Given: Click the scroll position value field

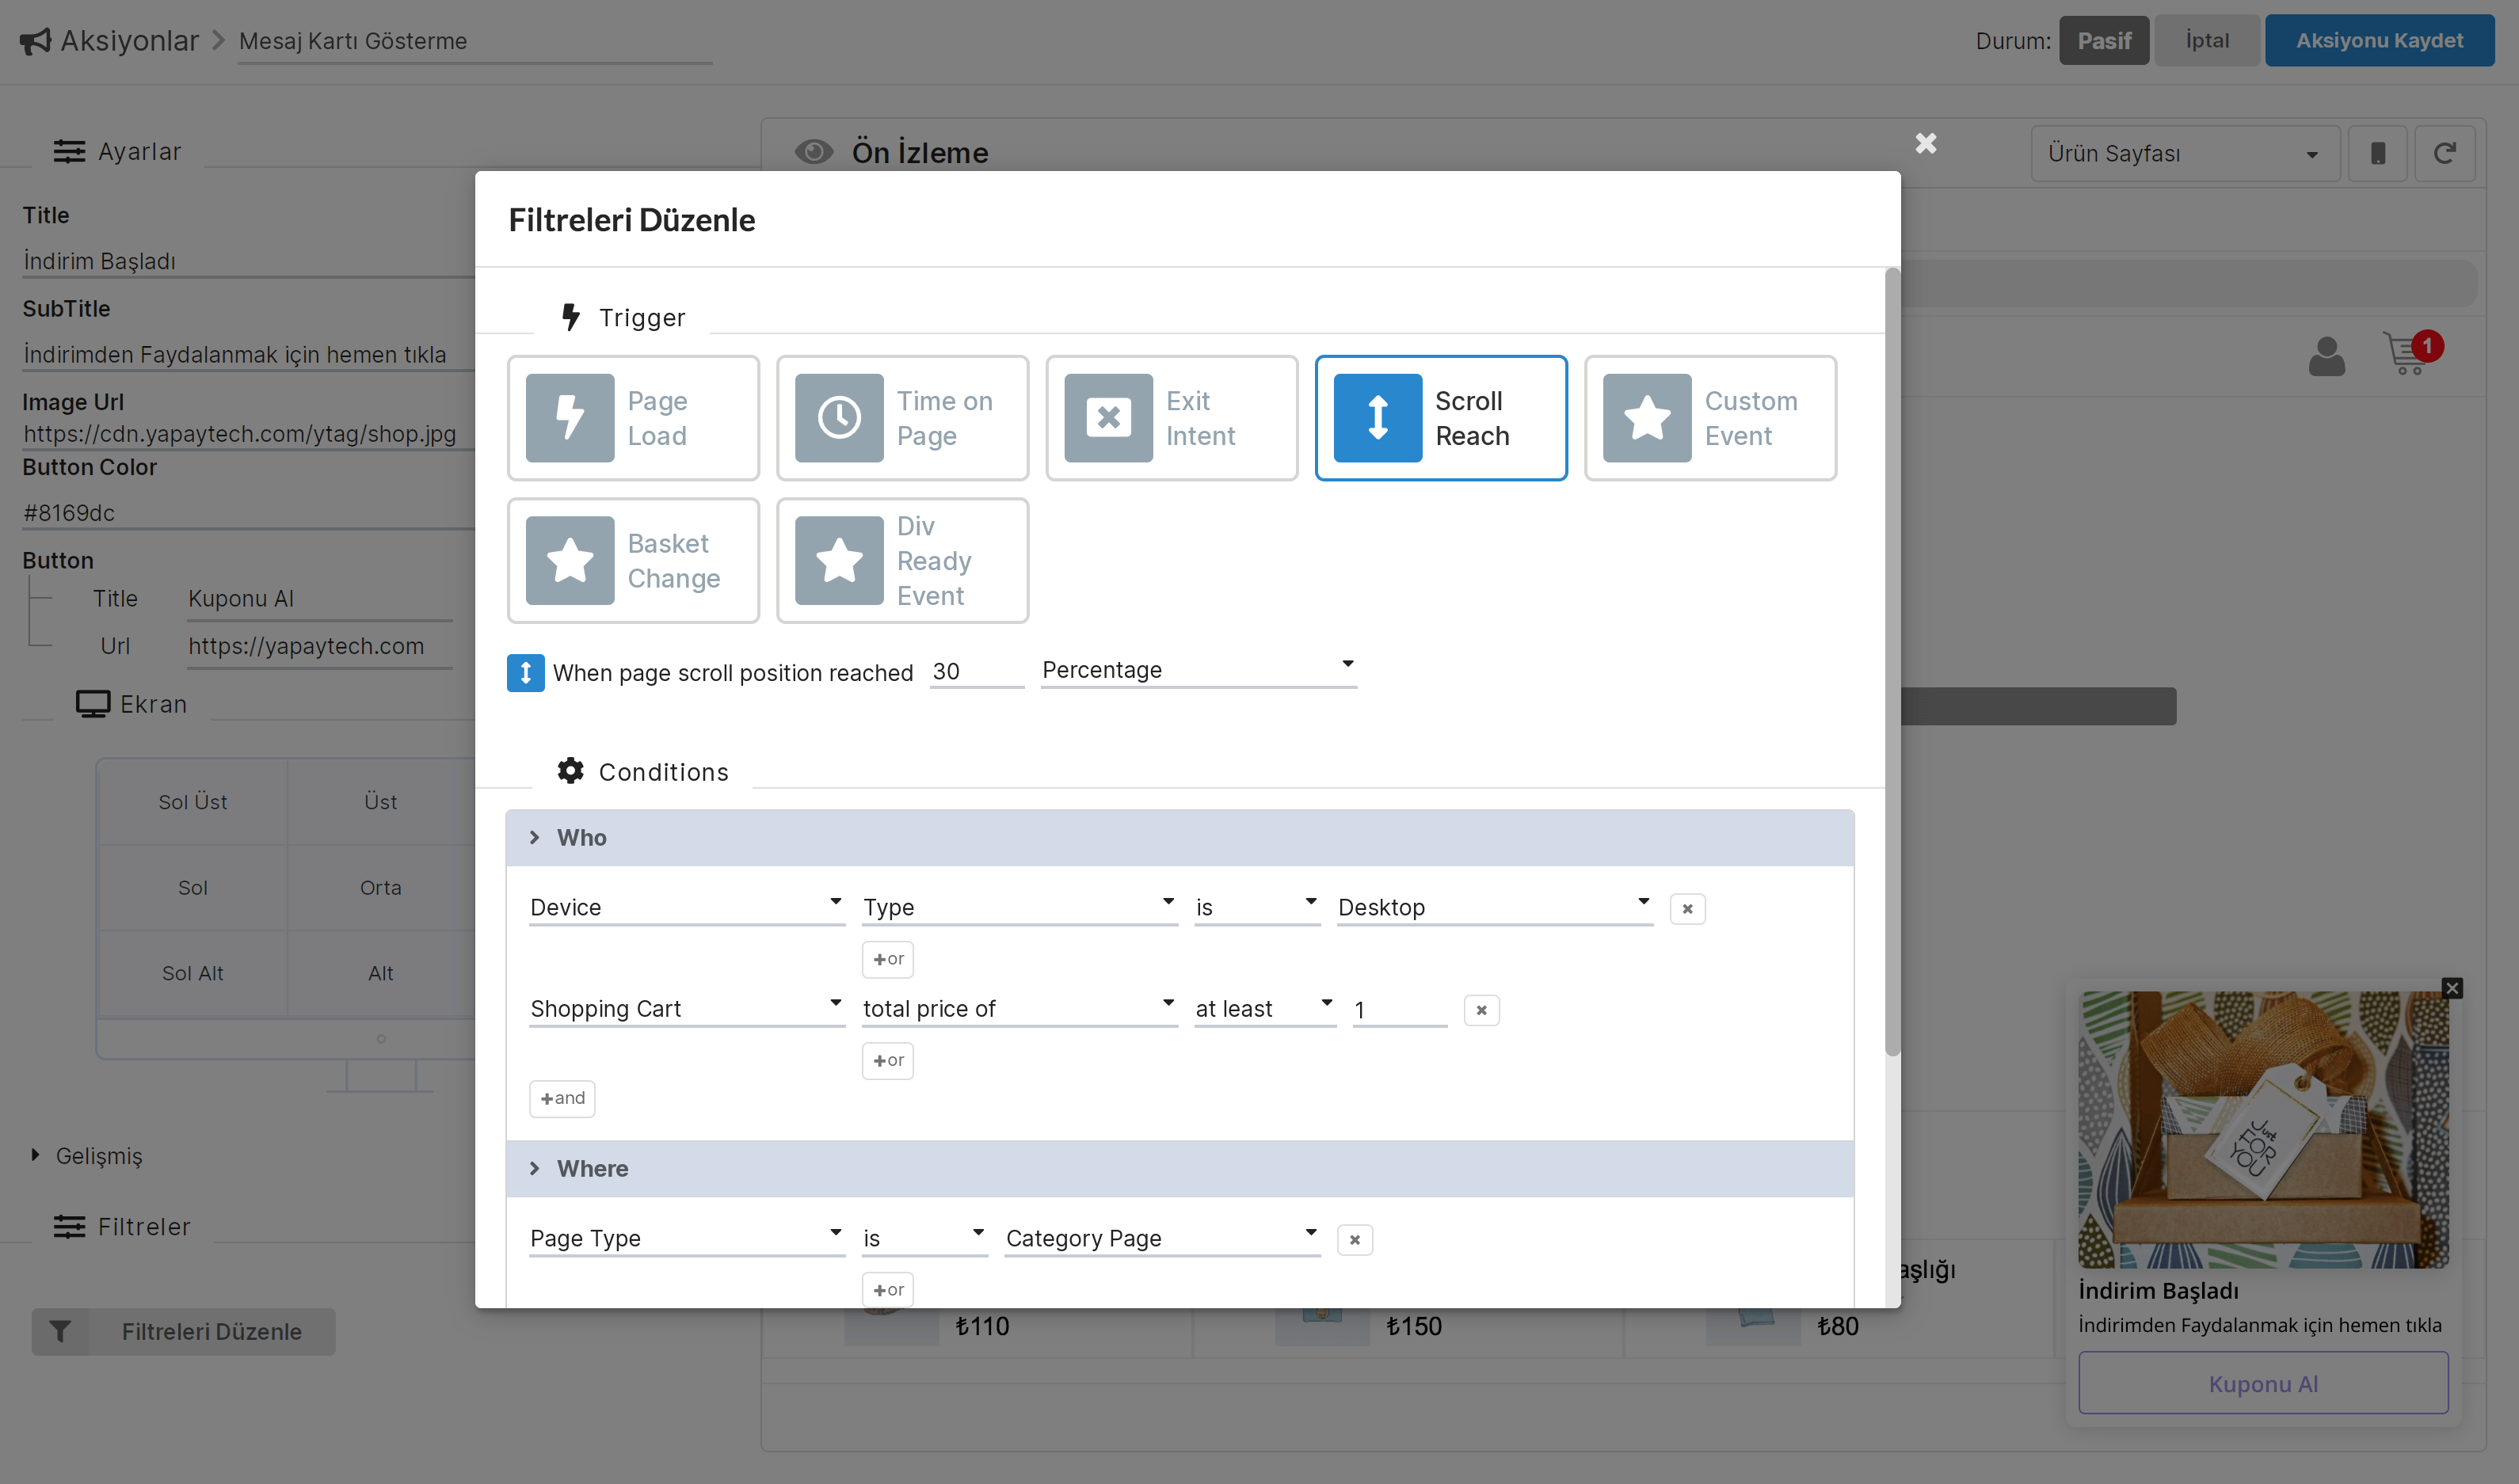Looking at the screenshot, I should 975,672.
